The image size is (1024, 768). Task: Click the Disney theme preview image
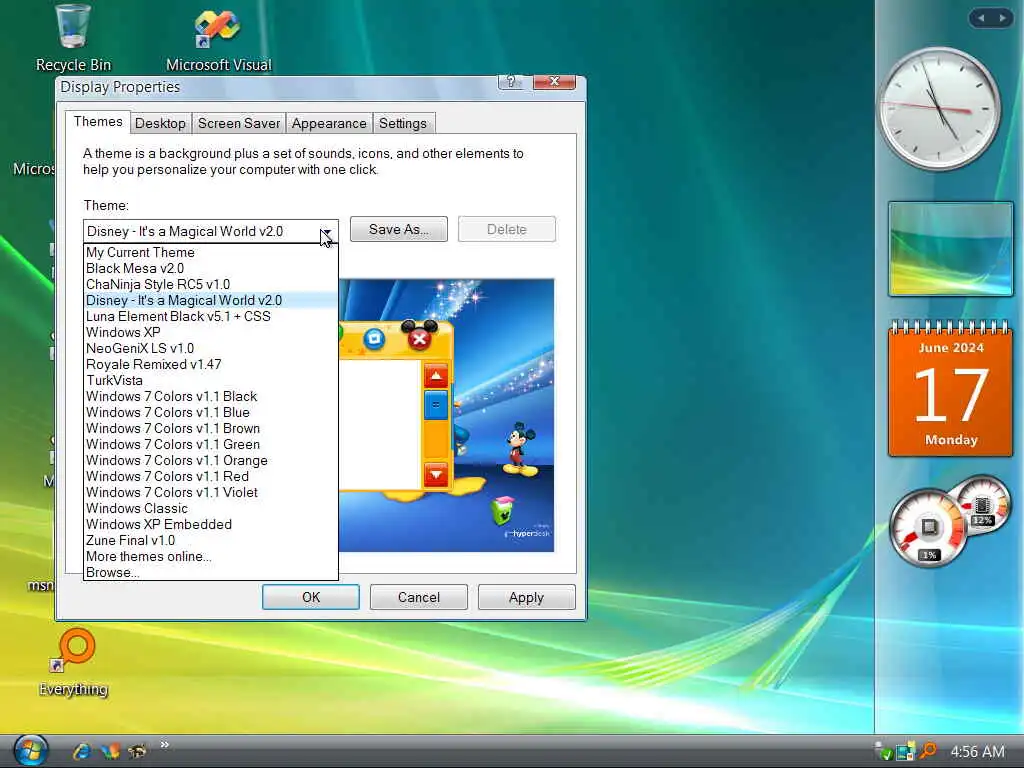coord(446,415)
